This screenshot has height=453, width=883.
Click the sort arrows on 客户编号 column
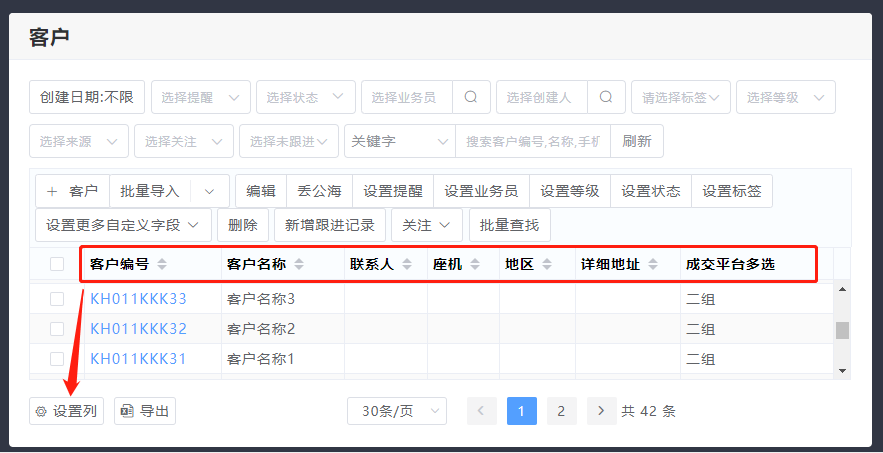[x=162, y=265]
